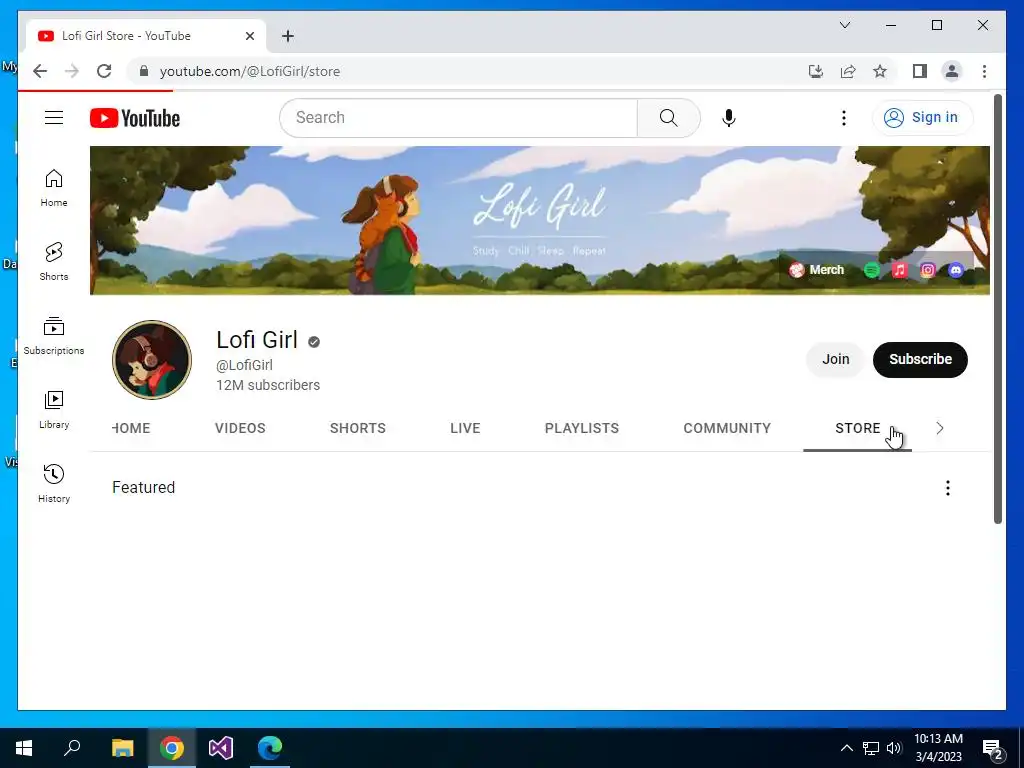Click the Join button
The image size is (1024, 768).
tap(835, 360)
